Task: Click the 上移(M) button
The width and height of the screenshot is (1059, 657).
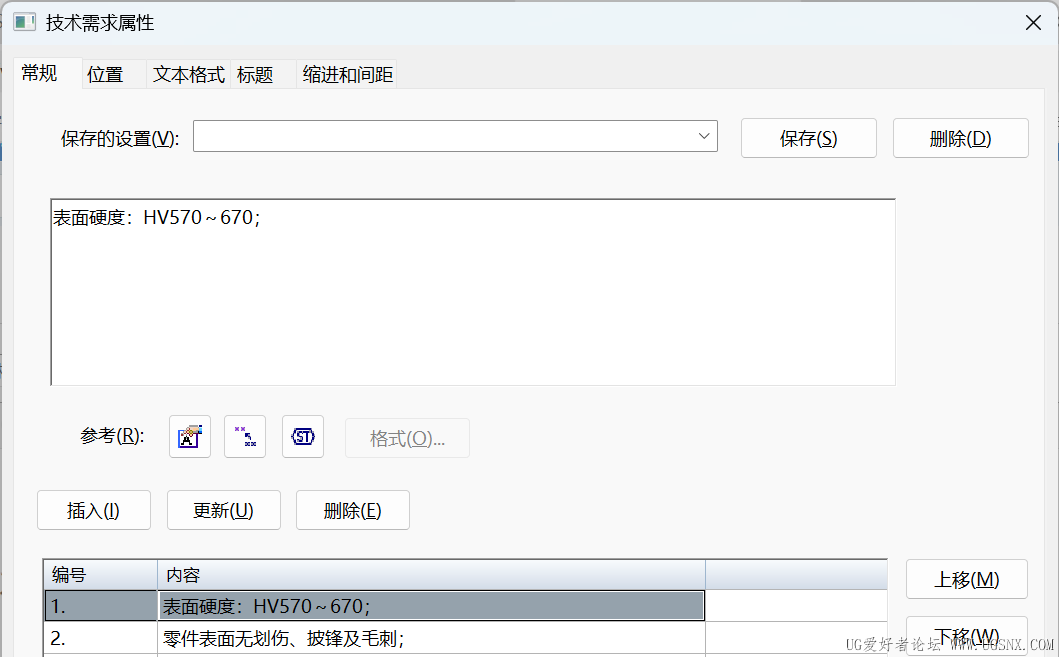Action: pos(966,579)
